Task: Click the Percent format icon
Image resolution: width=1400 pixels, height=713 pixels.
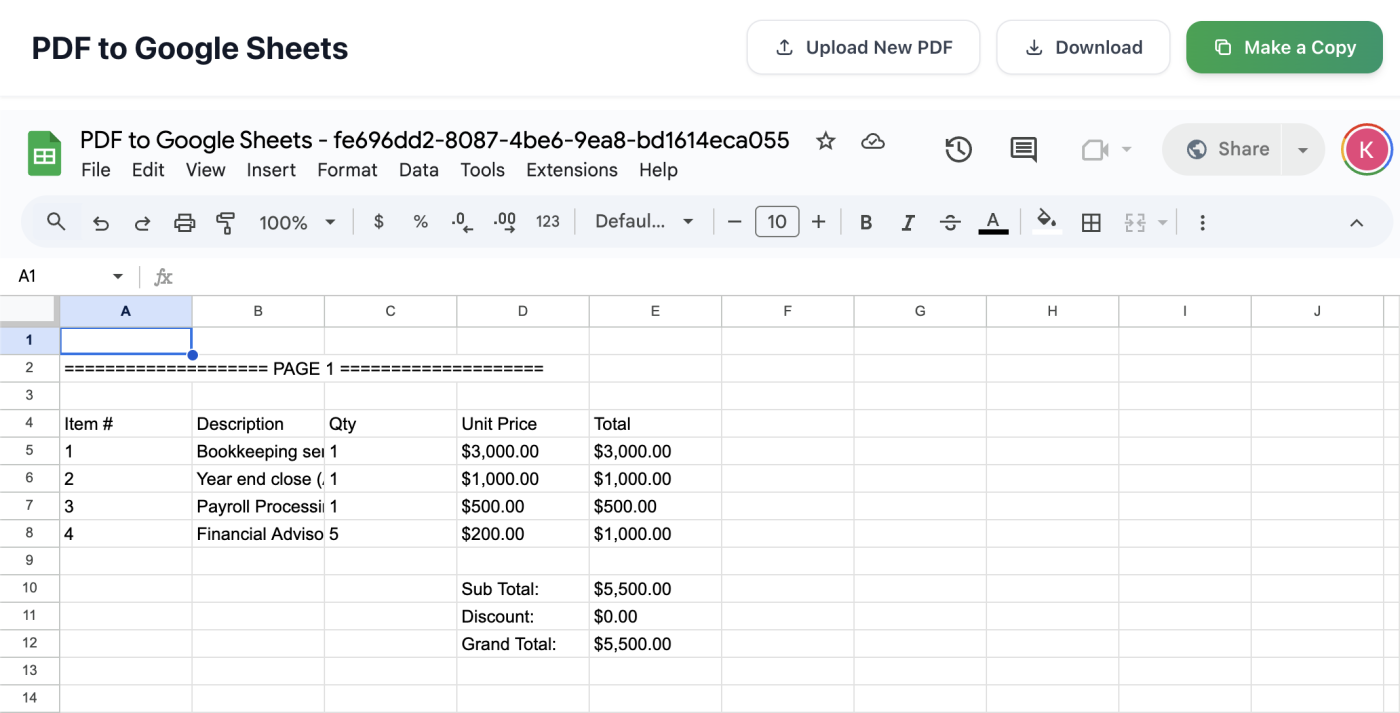Action: click(x=420, y=222)
